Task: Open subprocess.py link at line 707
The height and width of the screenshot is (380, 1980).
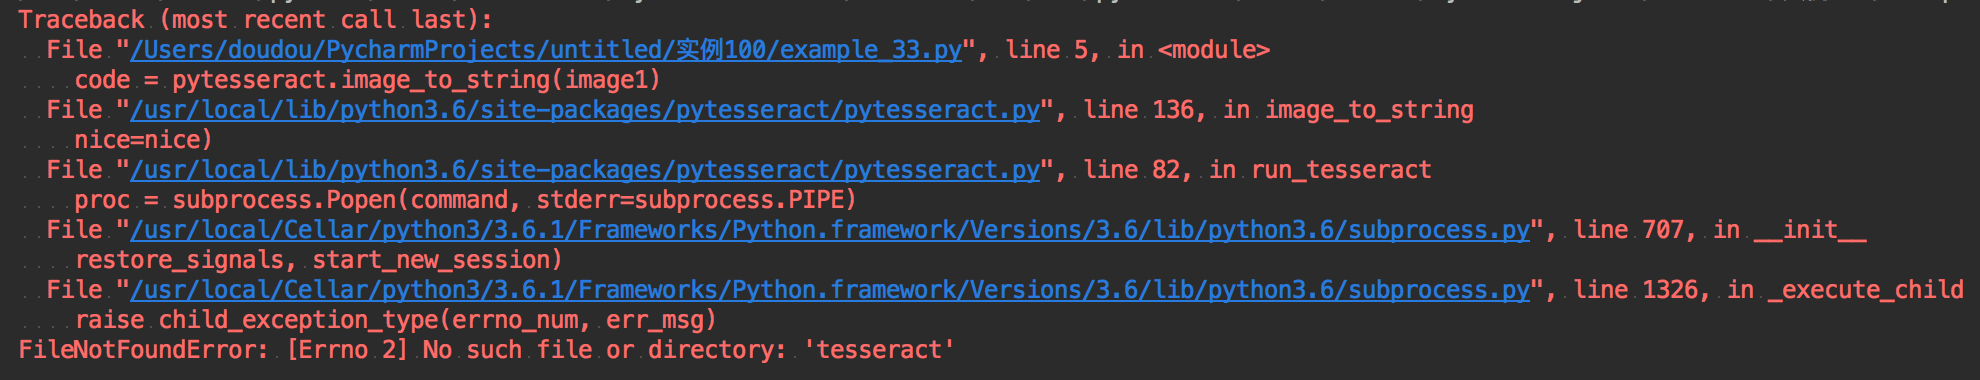Action: (x=830, y=230)
